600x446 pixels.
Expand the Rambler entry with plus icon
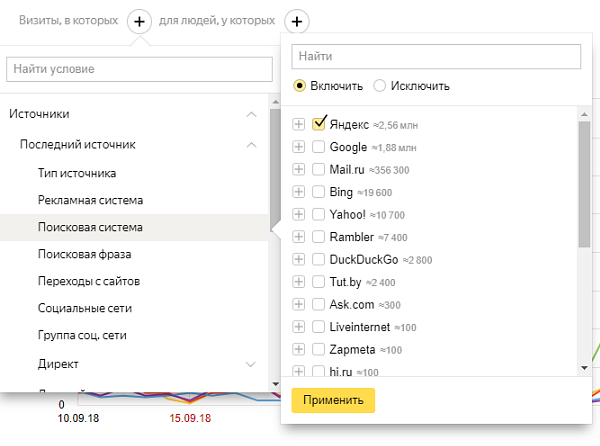click(298, 237)
